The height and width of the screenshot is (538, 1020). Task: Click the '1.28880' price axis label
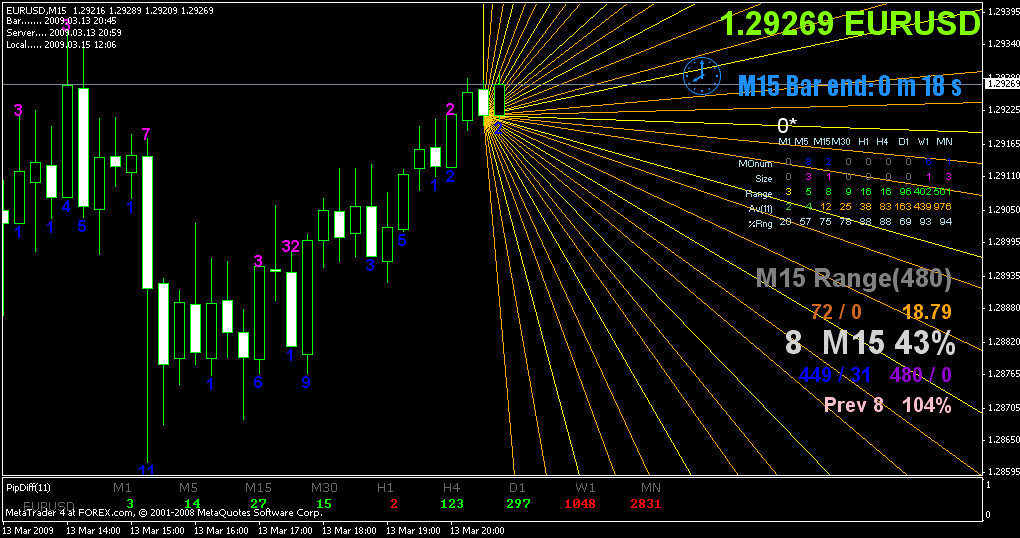tap(1002, 307)
